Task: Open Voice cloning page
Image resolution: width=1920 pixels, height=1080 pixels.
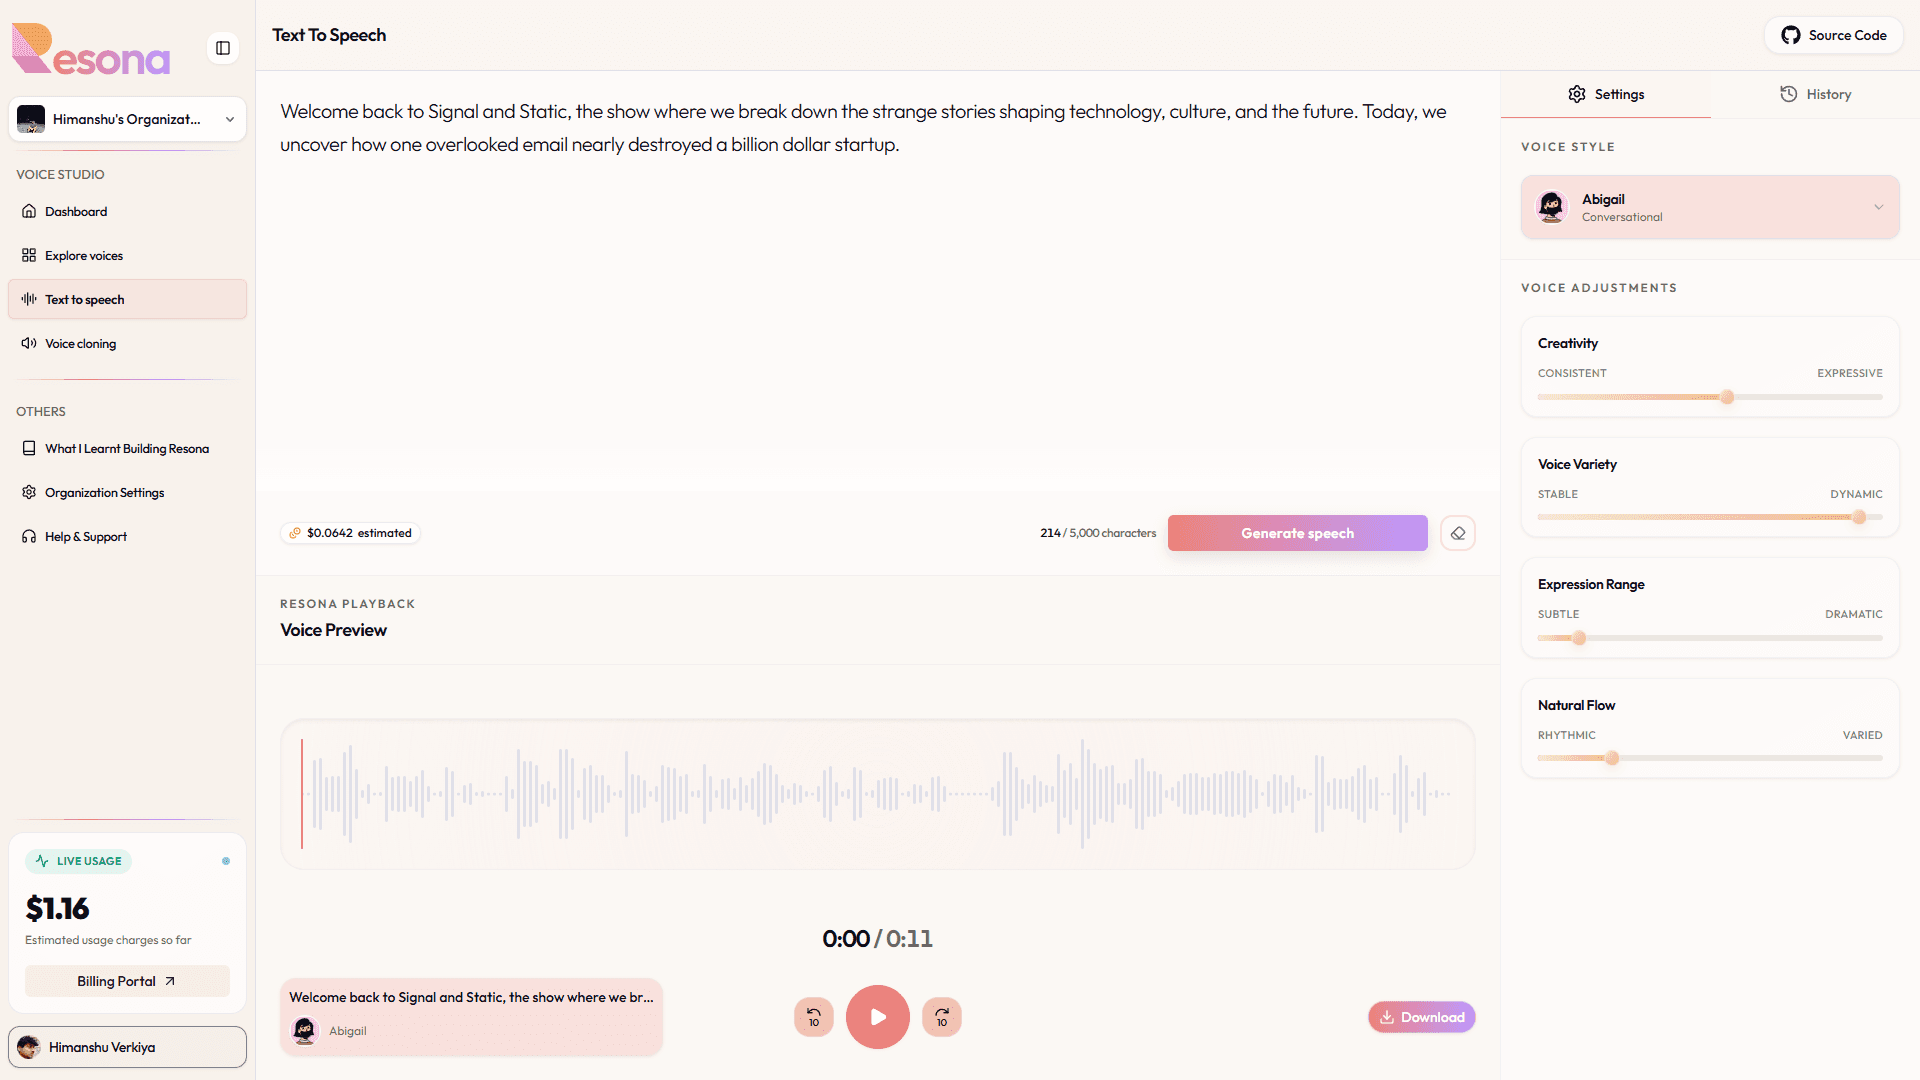Action: [127, 343]
